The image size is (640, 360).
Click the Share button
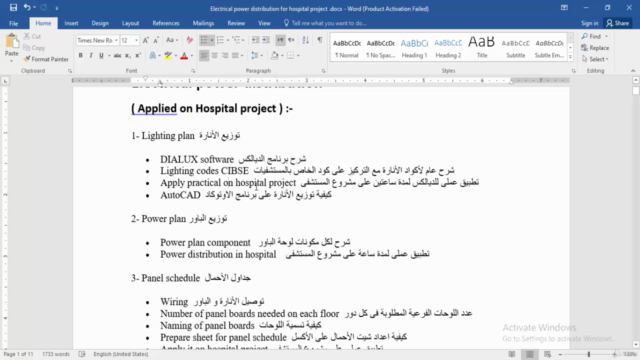click(x=618, y=23)
